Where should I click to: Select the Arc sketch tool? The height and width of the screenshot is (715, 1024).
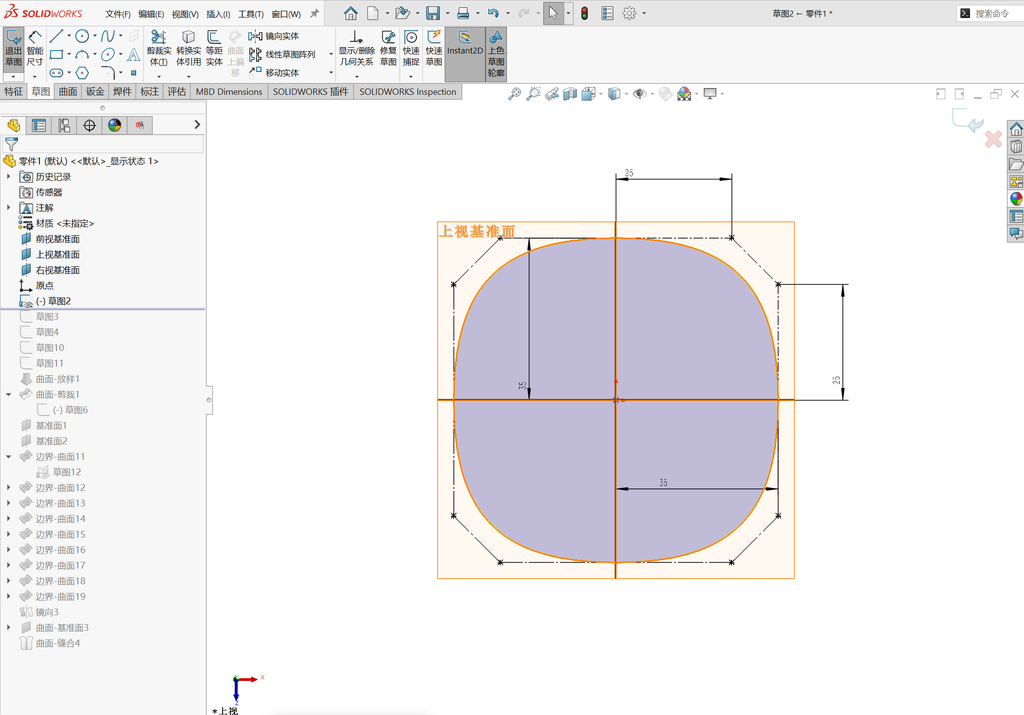tap(82, 54)
